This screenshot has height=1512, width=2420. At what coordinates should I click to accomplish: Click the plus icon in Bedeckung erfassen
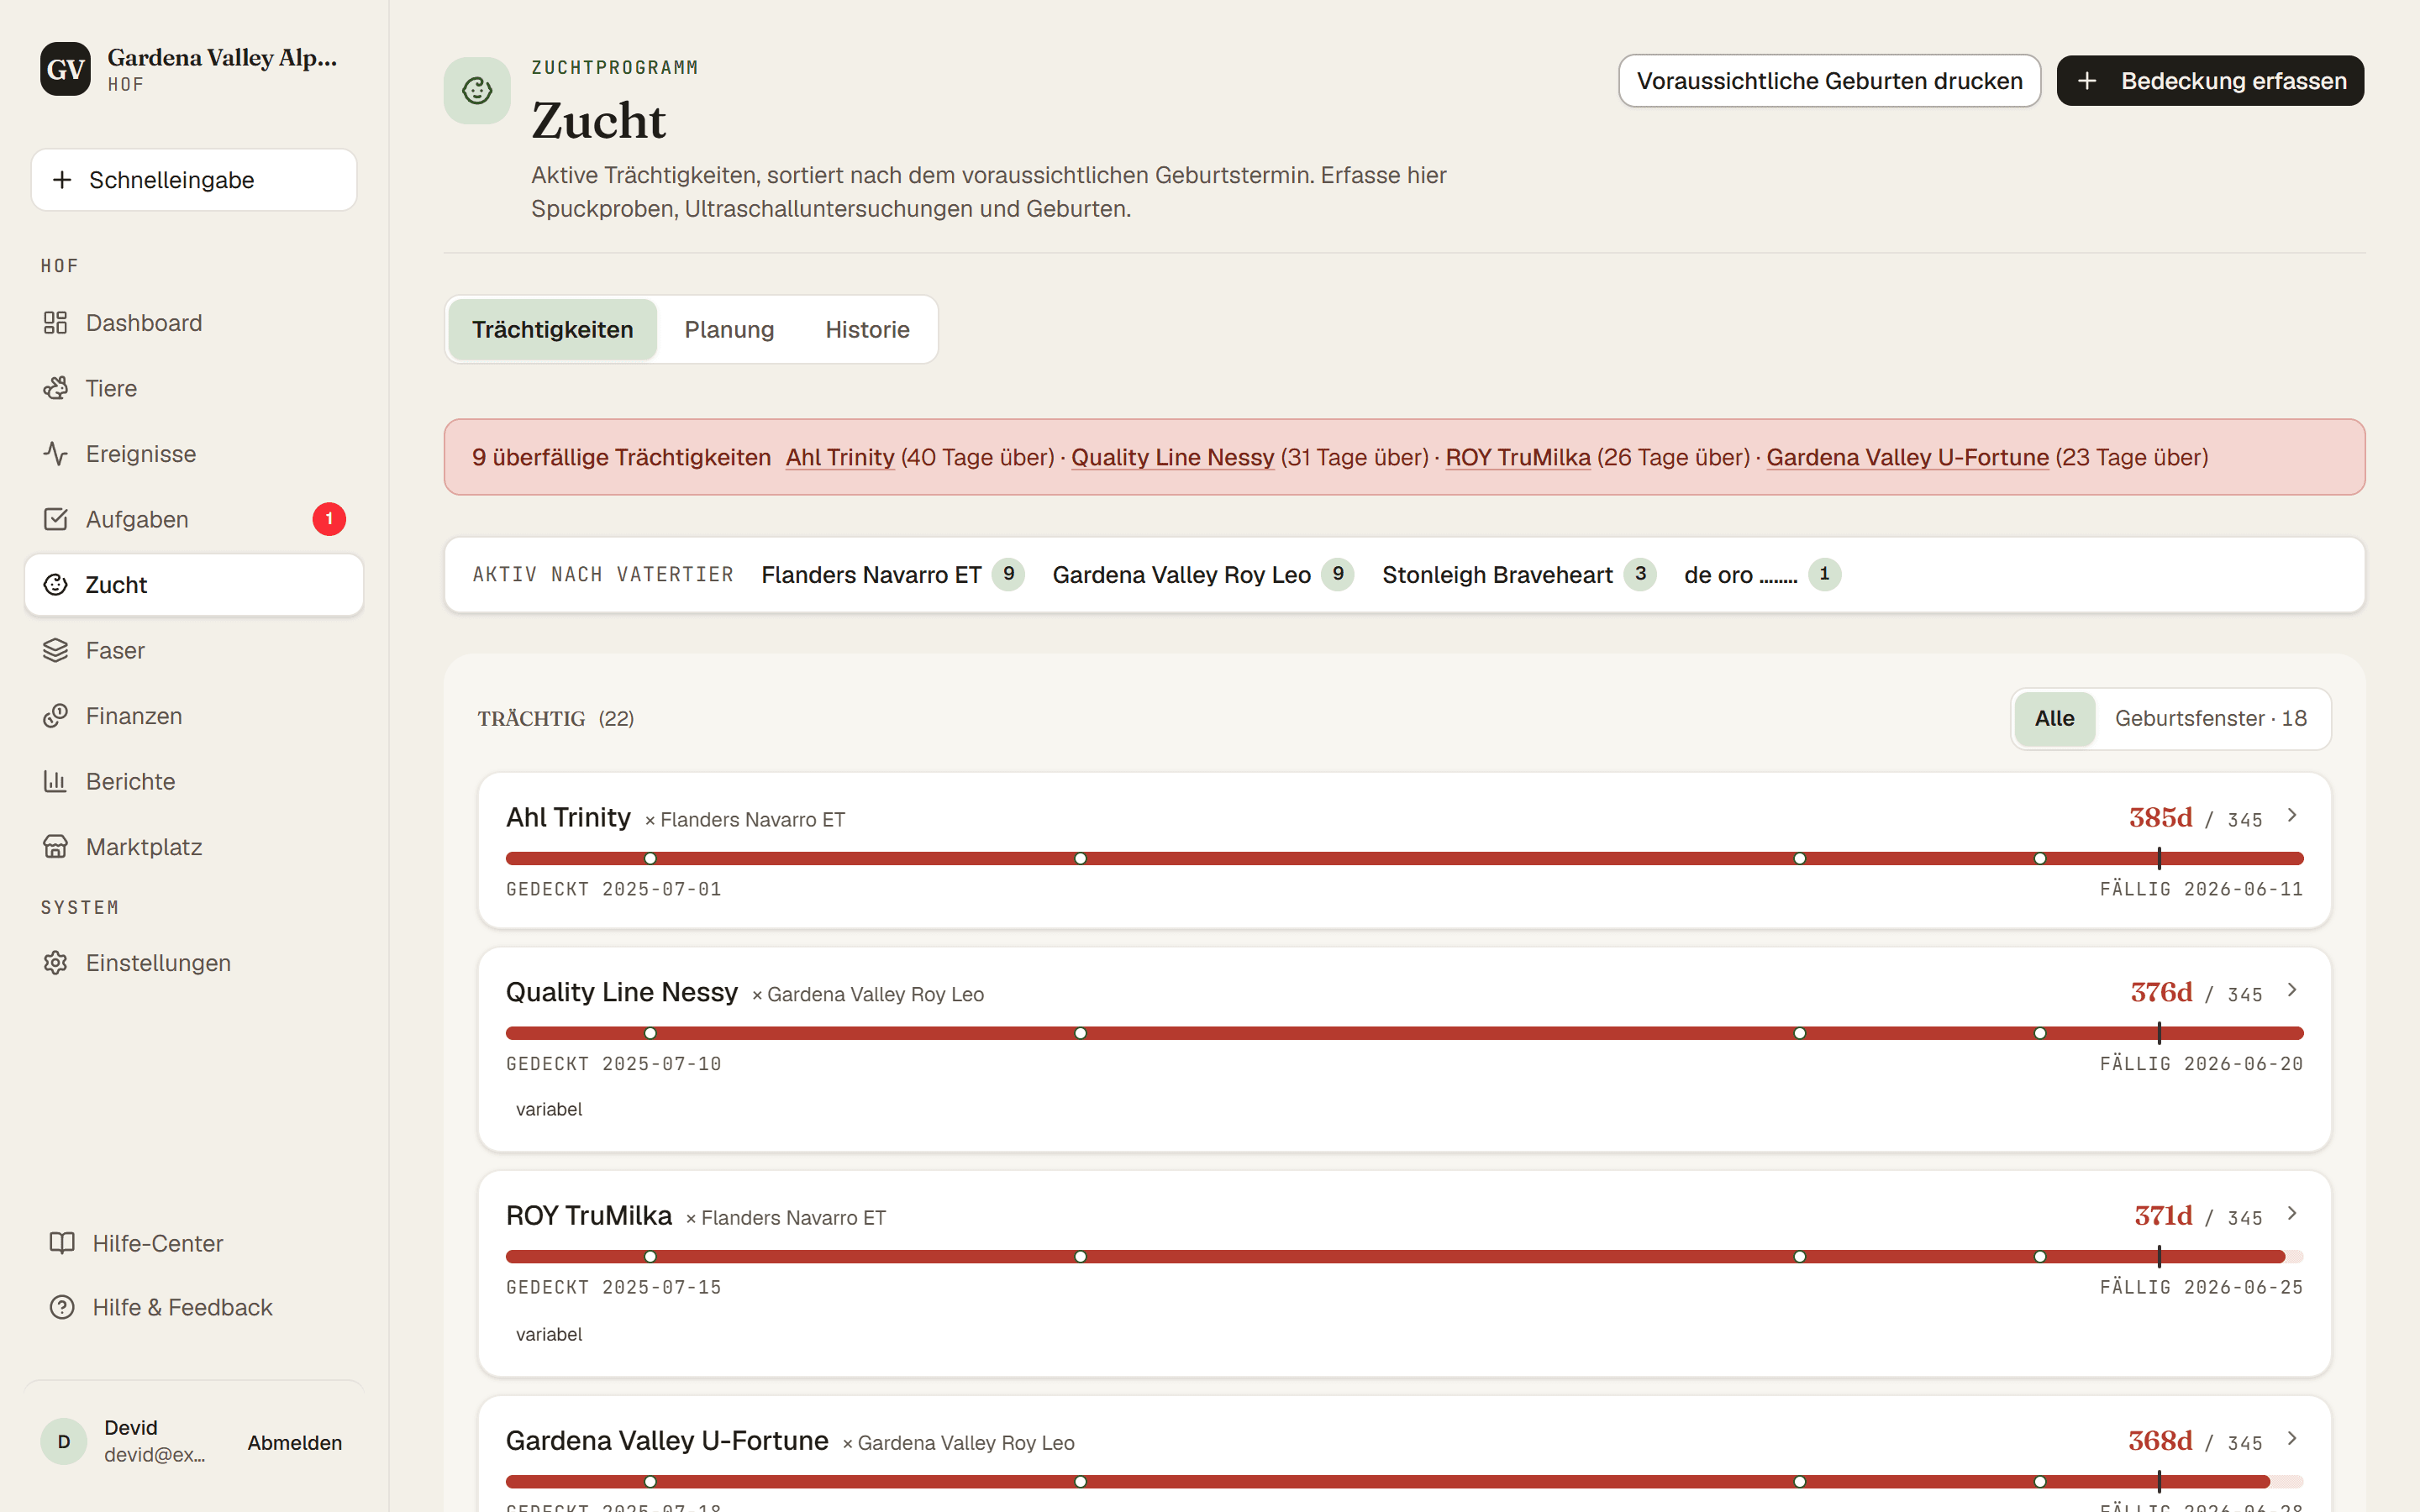pos(2087,81)
